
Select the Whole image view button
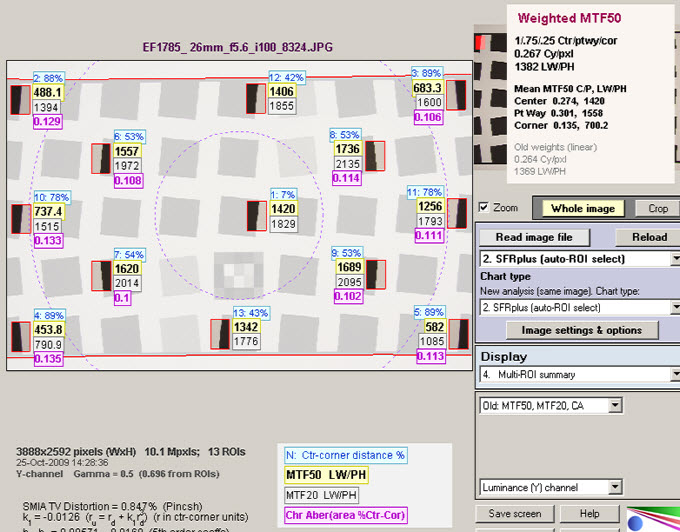(582, 209)
